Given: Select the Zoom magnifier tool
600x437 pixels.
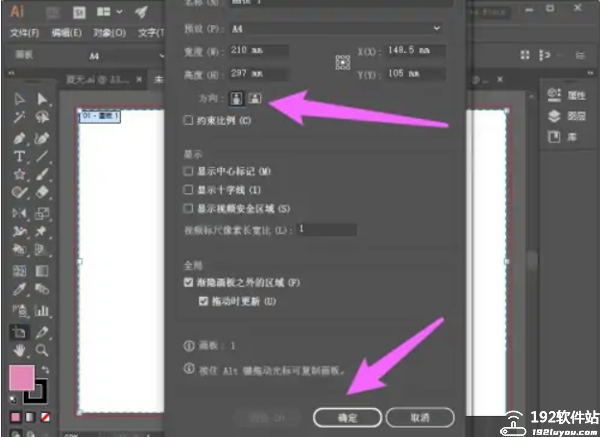Looking at the screenshot, I should pos(41,350).
